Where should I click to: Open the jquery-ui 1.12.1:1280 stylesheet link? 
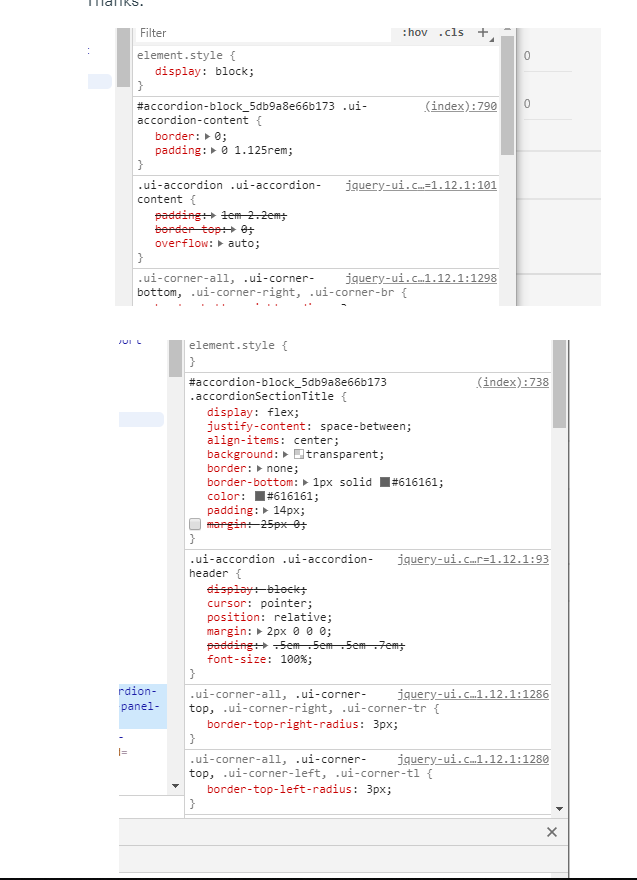coord(472,759)
